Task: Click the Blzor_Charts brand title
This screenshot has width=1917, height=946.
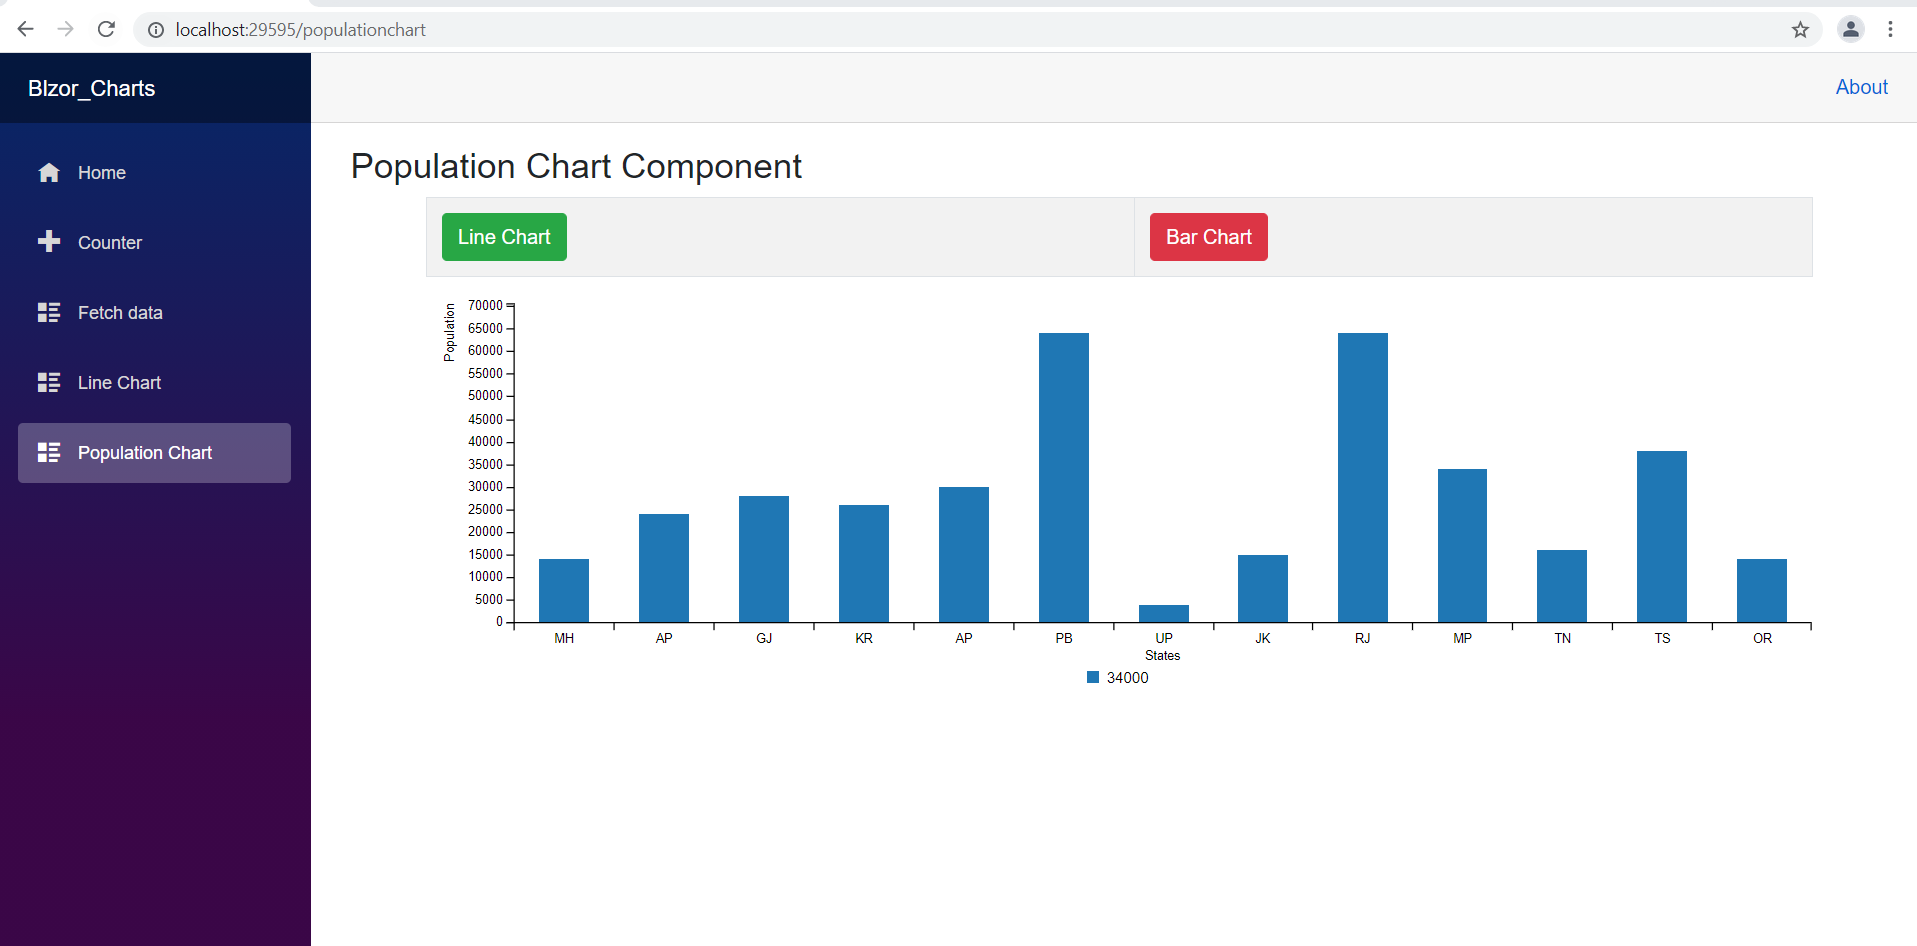Action: [91, 88]
